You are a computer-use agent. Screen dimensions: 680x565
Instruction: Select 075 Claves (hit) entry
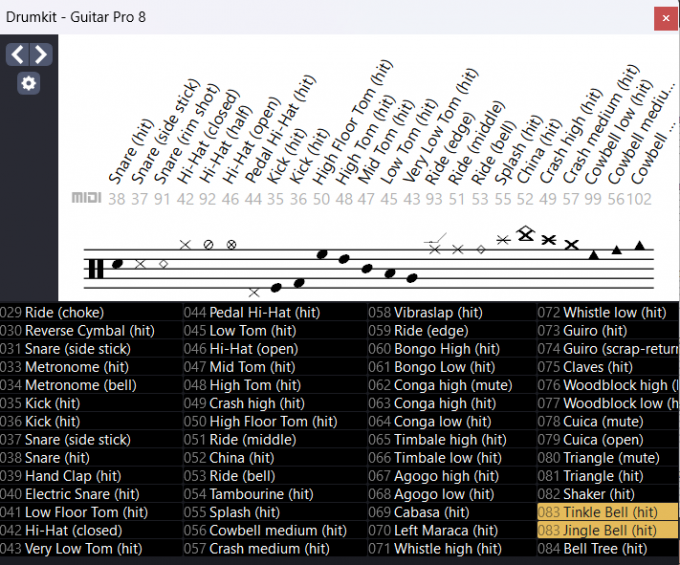click(596, 367)
